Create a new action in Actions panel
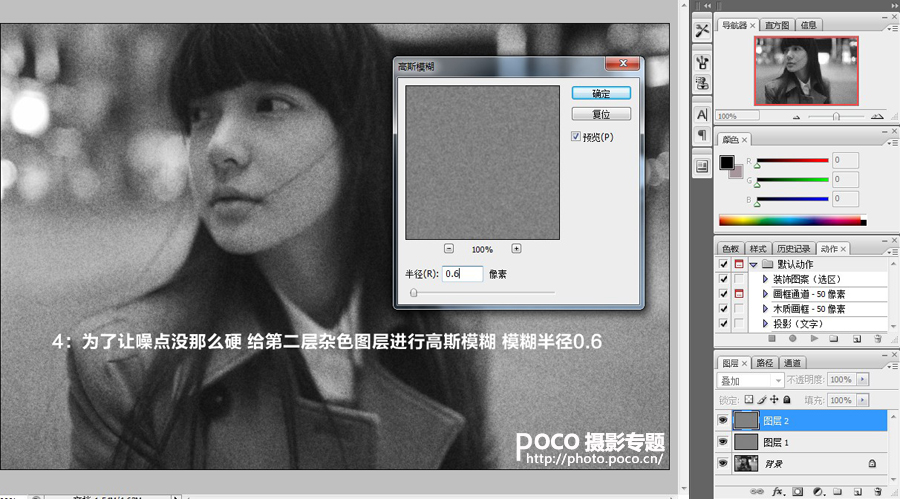The height and width of the screenshot is (499, 900). coord(856,339)
